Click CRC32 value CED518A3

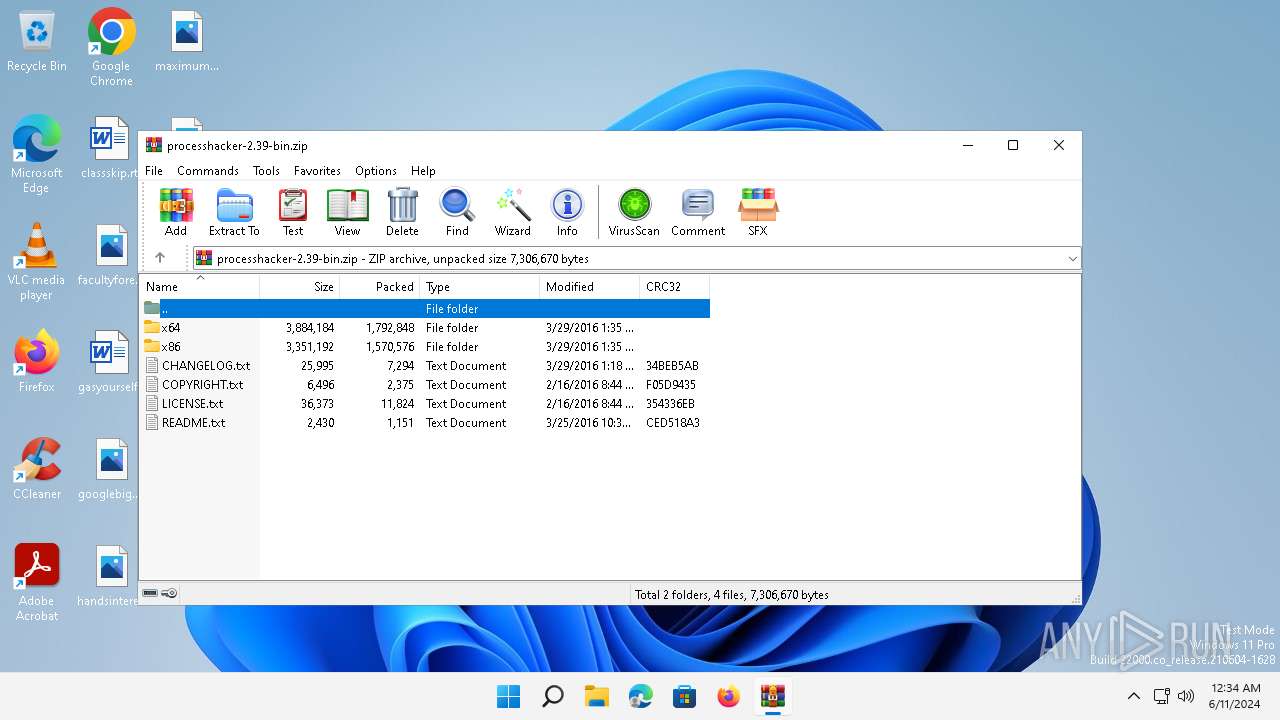(673, 423)
